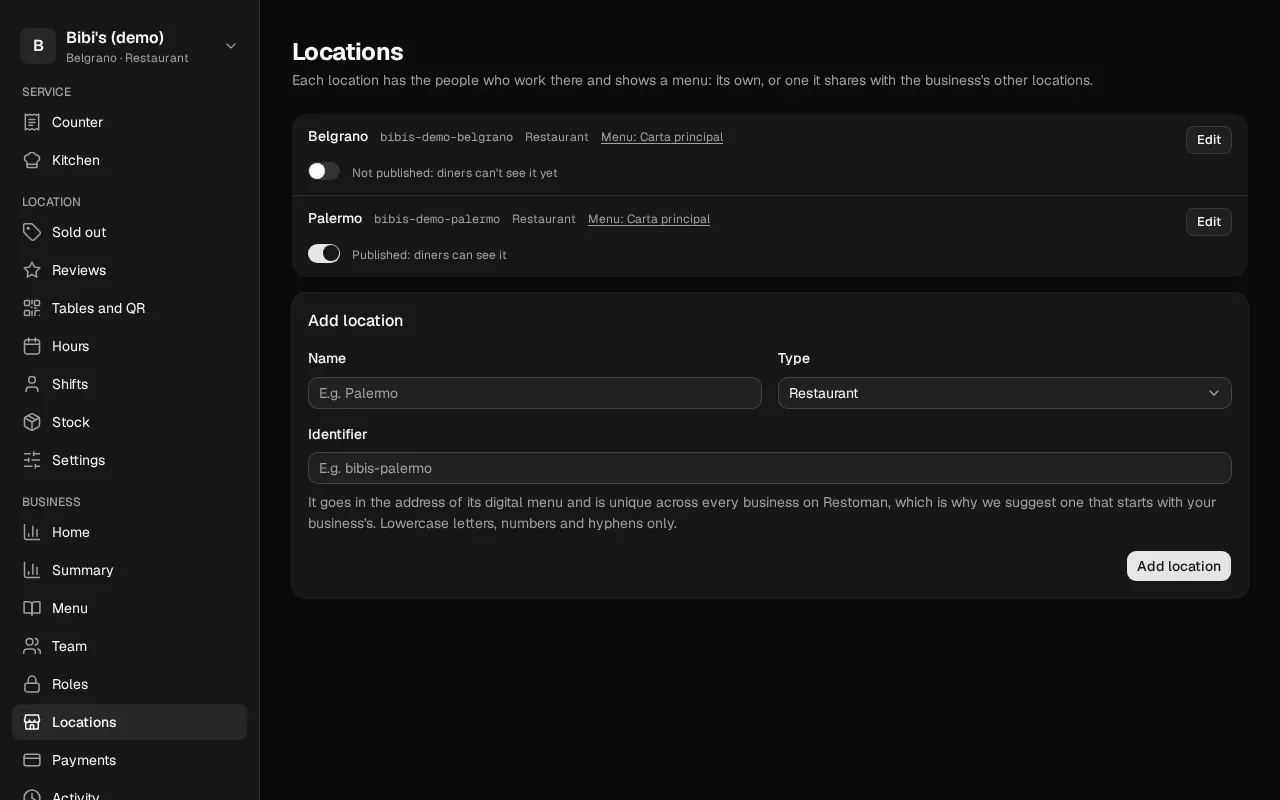The height and width of the screenshot is (800, 1280).
Task: Click 'Published: diners can see it' text
Action: 429,255
